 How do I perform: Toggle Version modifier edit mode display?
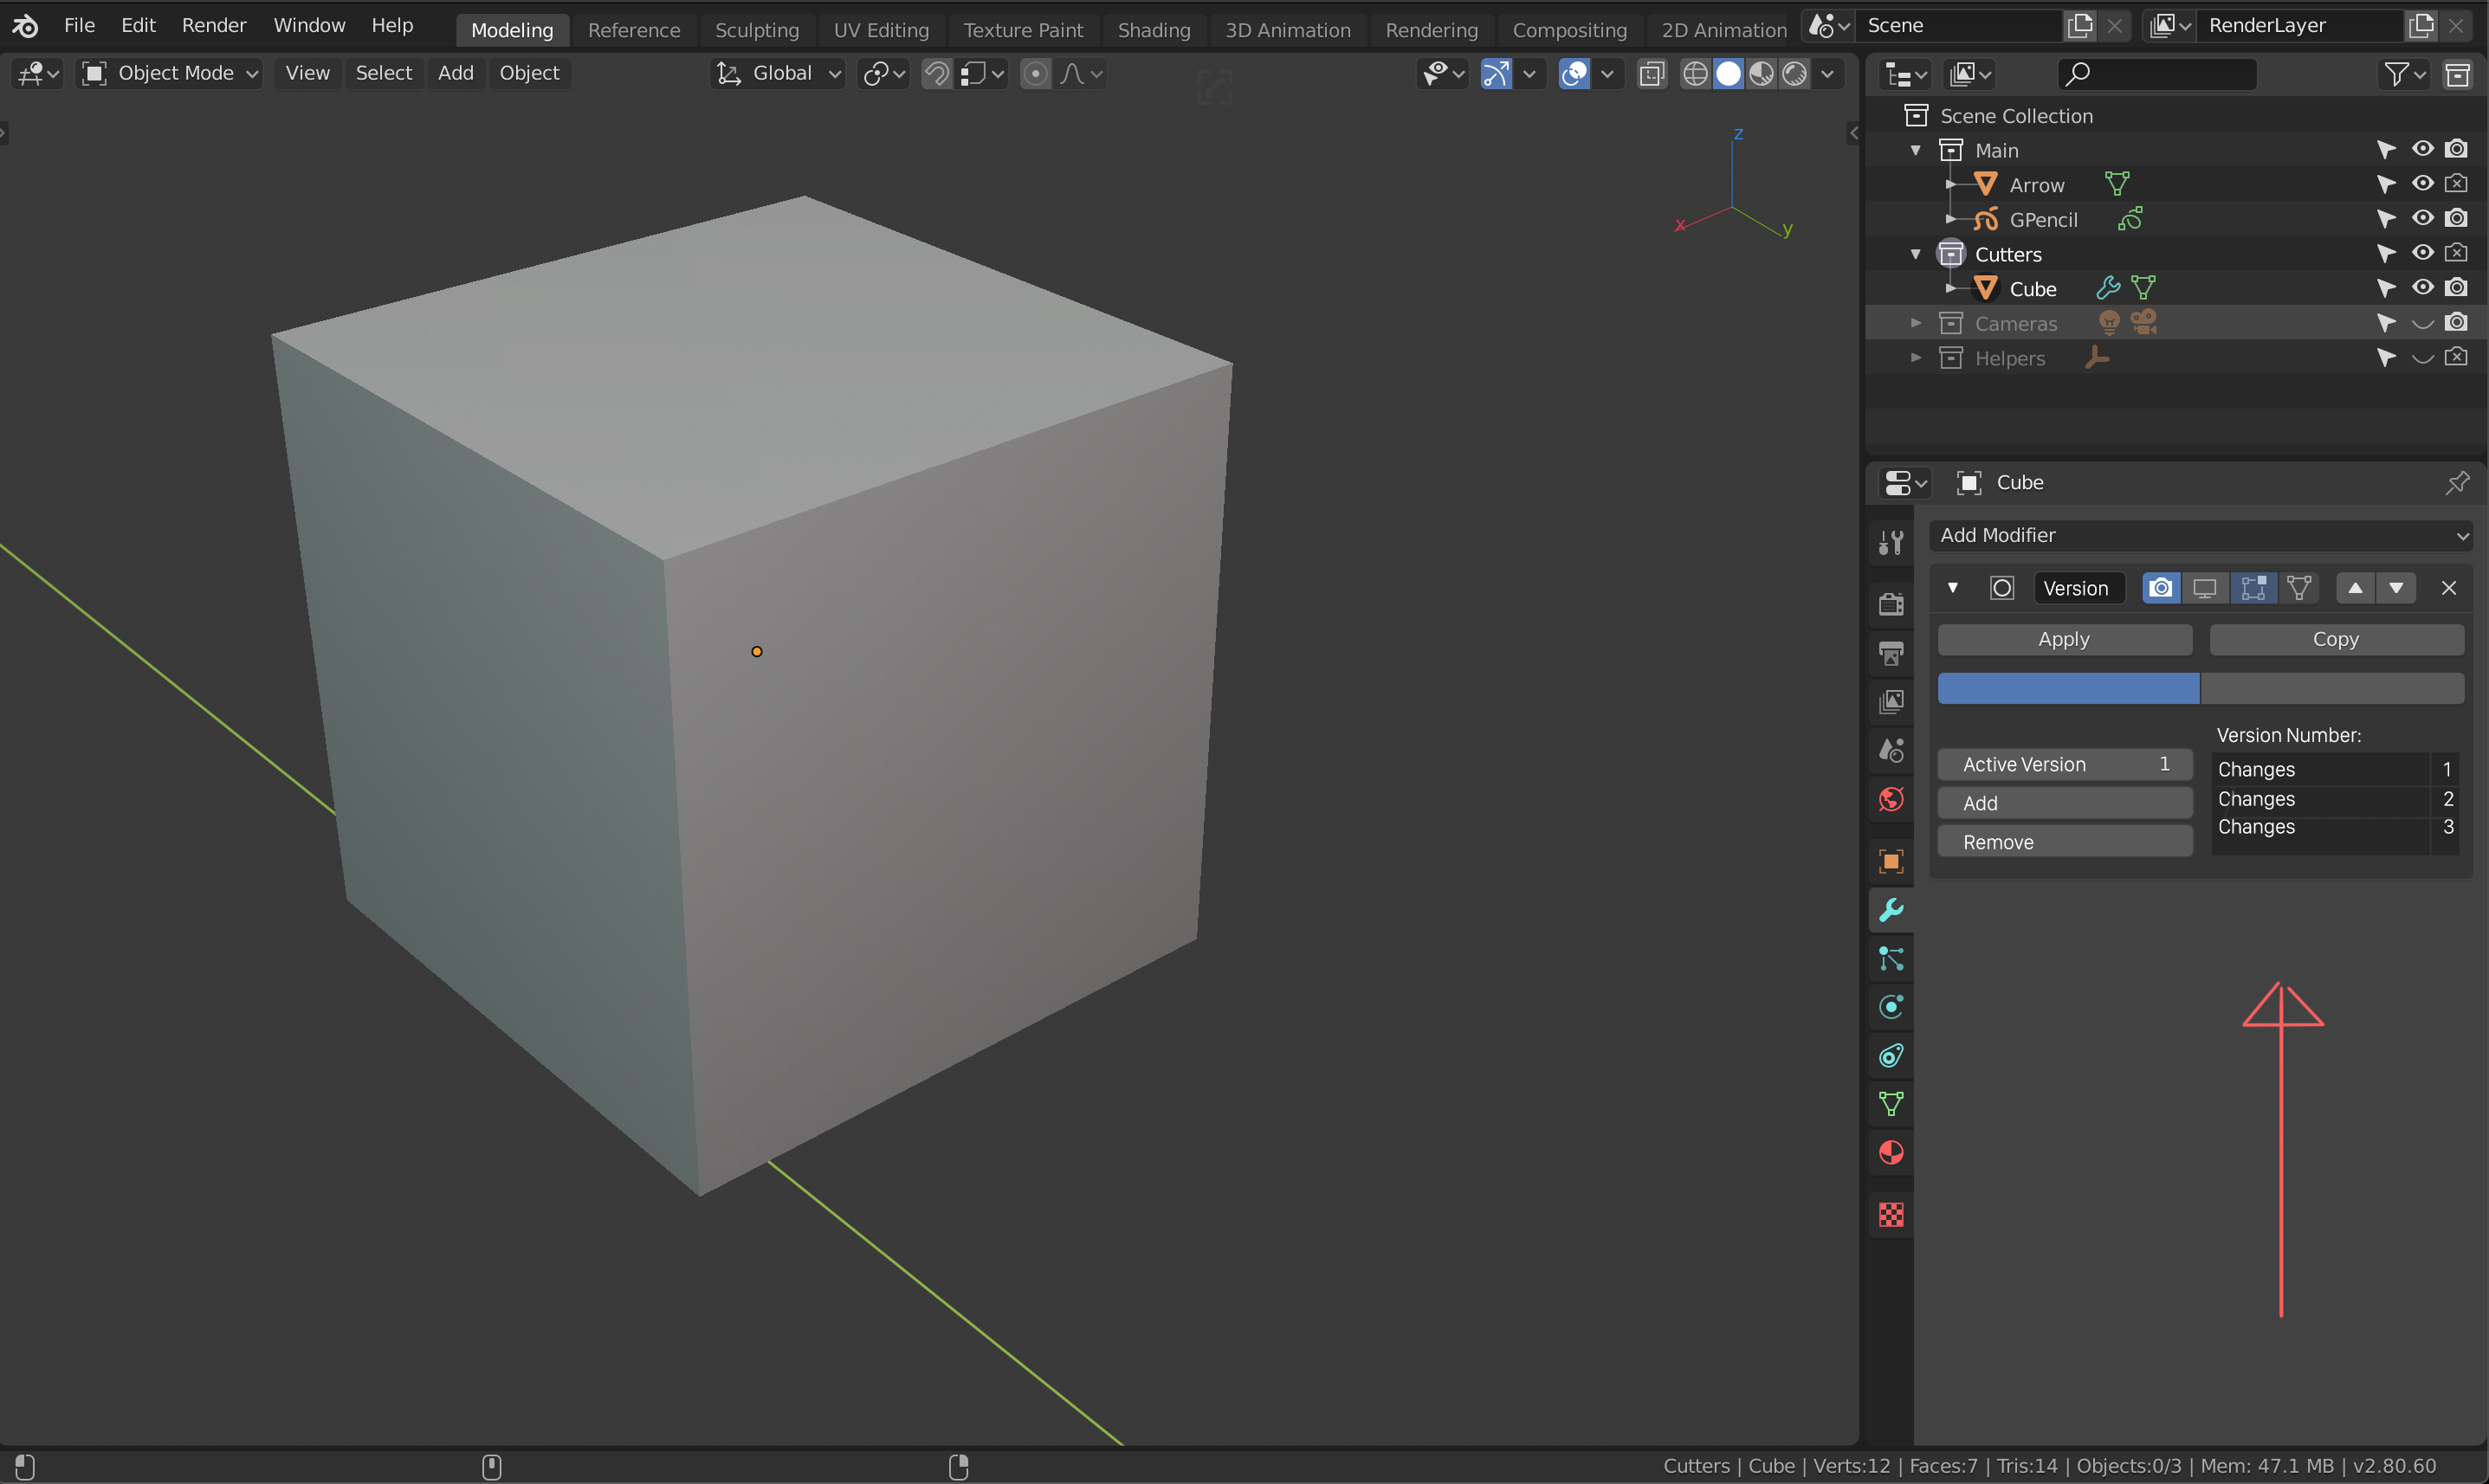2253,588
